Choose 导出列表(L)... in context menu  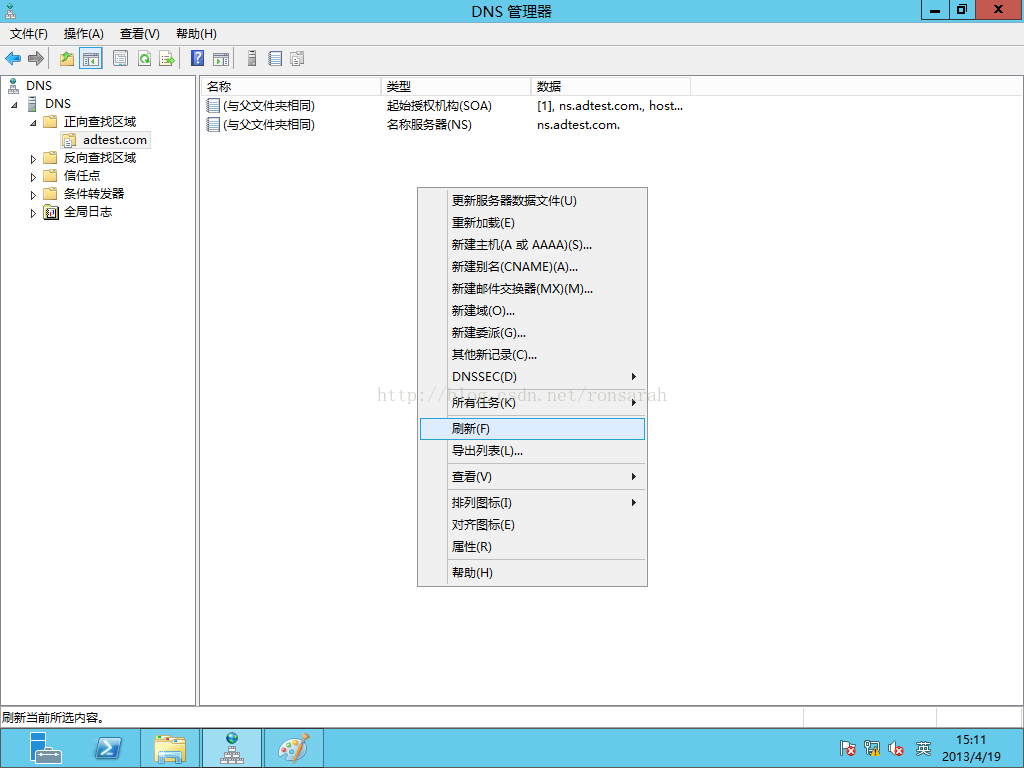click(x=532, y=451)
